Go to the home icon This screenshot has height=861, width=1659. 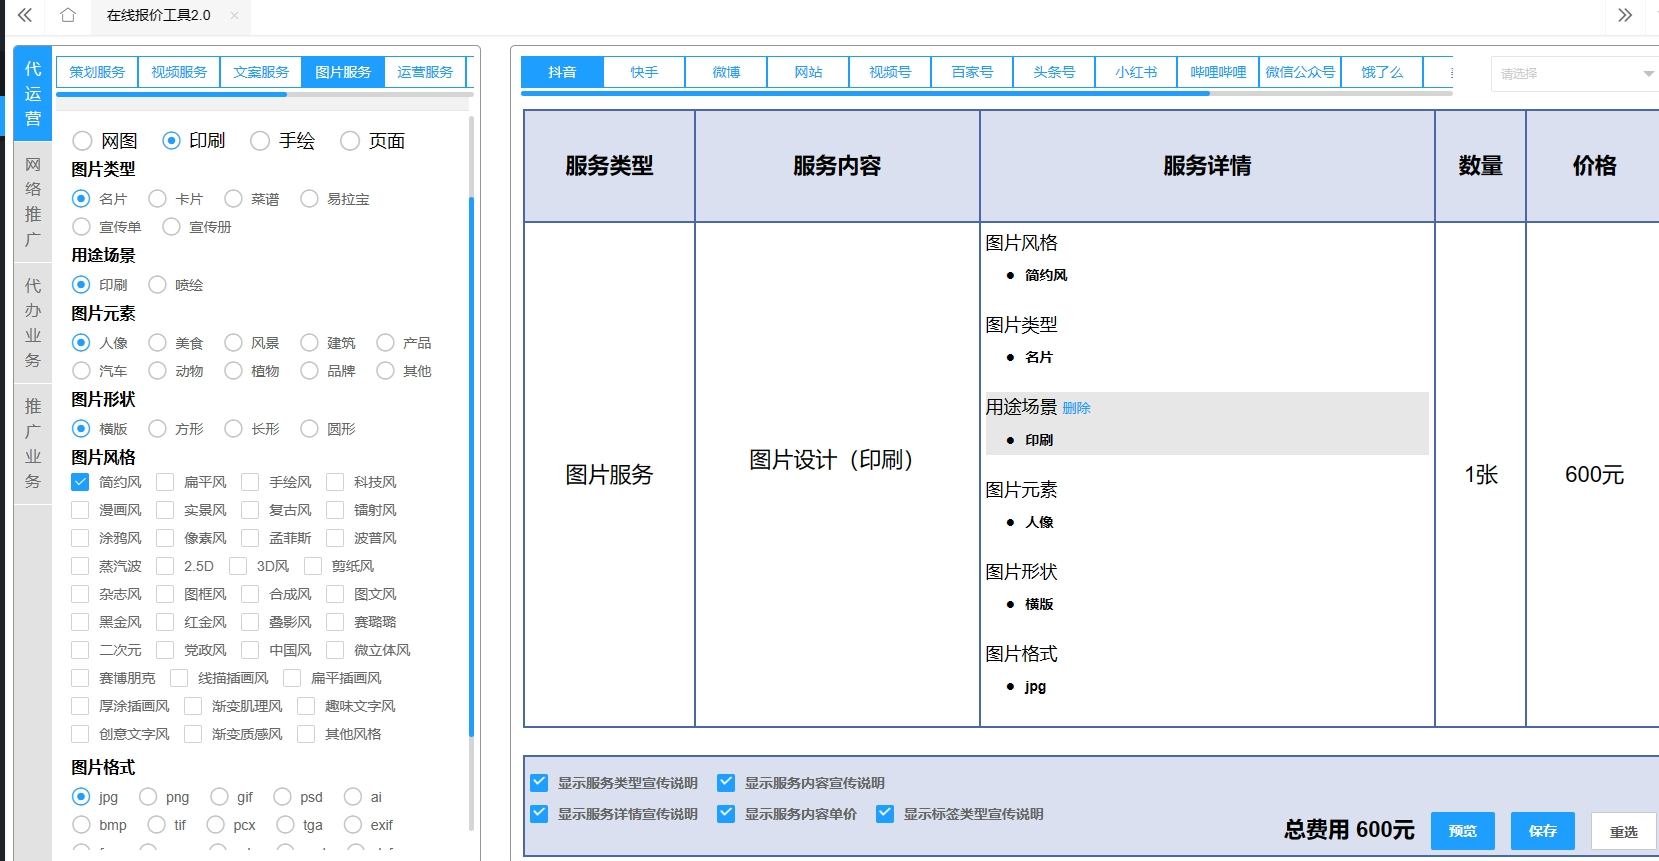tap(68, 15)
